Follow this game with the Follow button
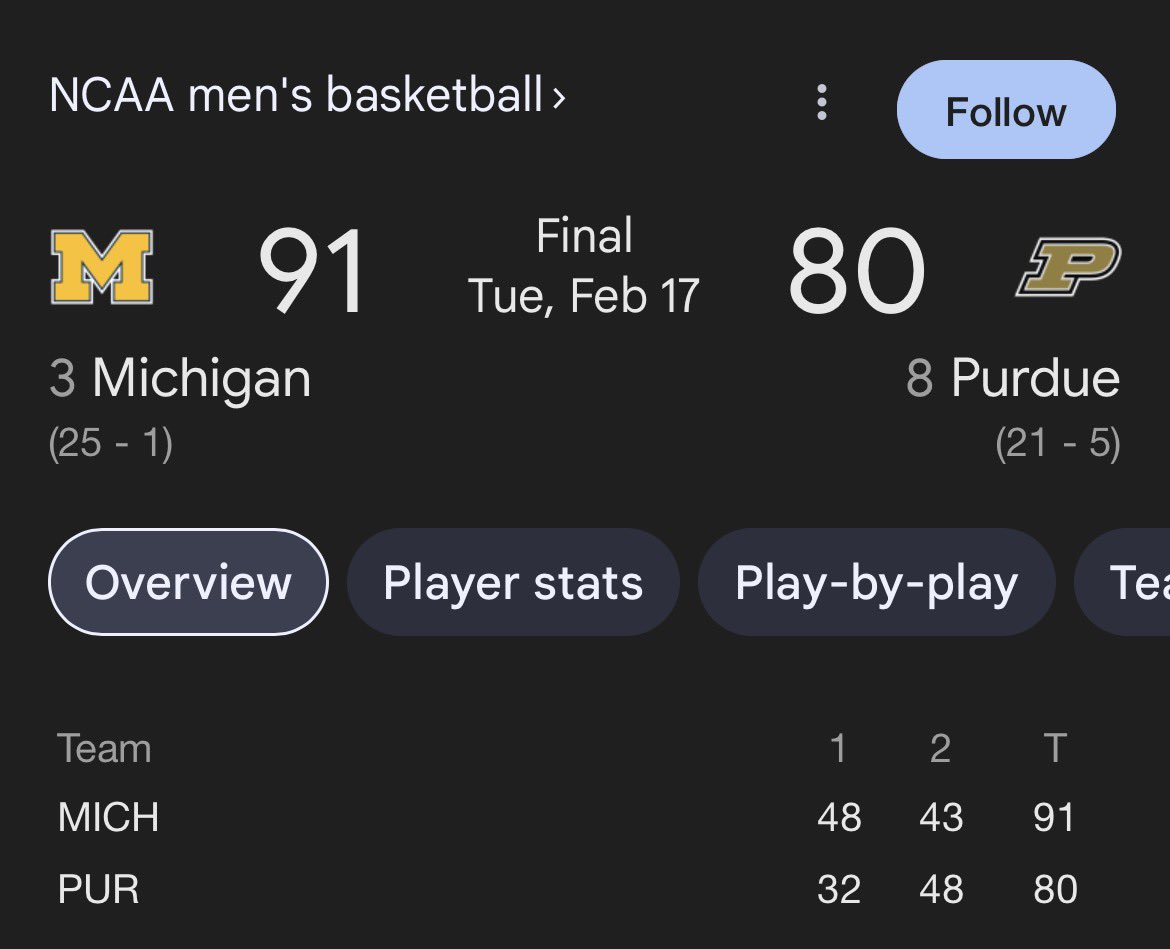The image size is (1170, 949). (1006, 110)
